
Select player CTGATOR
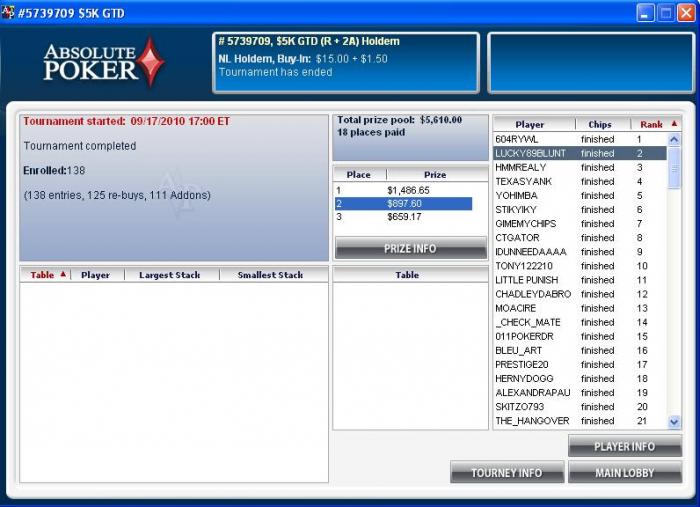pyautogui.click(x=580, y=238)
